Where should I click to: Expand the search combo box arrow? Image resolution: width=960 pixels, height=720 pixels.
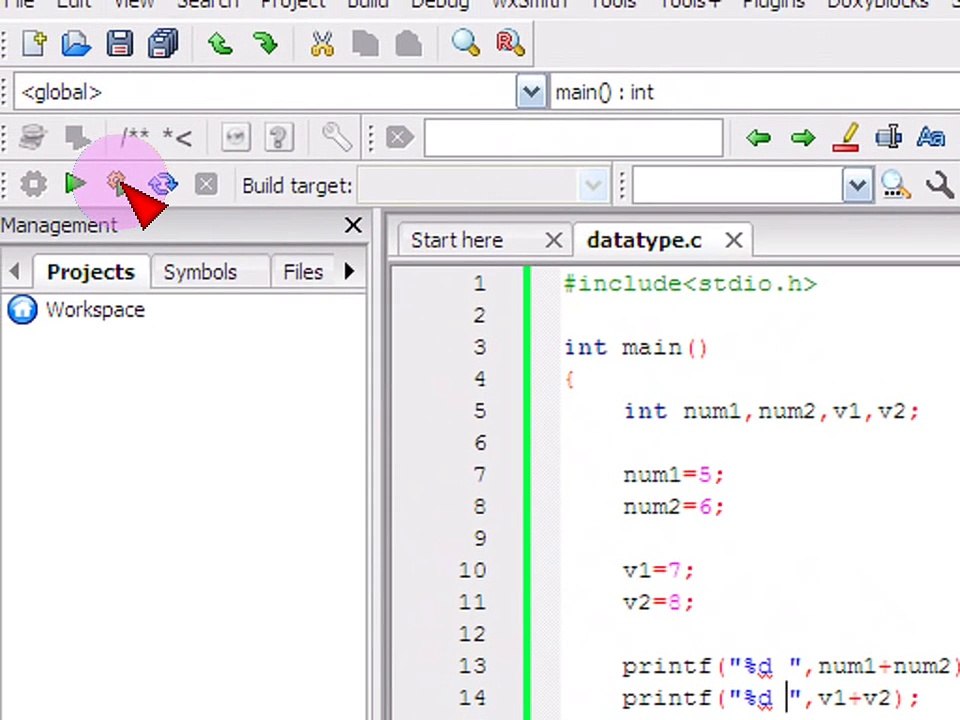857,185
